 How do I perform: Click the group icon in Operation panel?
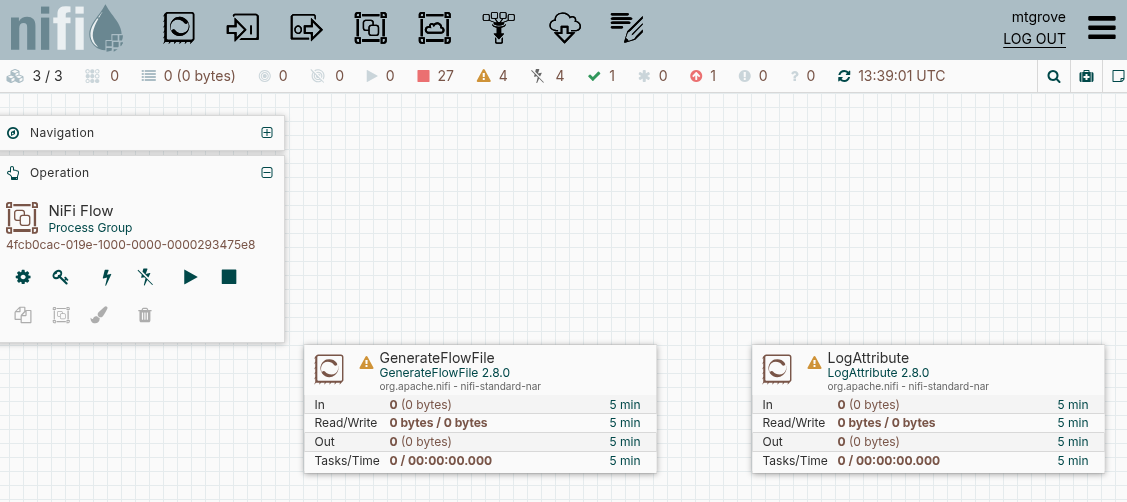coord(61,315)
